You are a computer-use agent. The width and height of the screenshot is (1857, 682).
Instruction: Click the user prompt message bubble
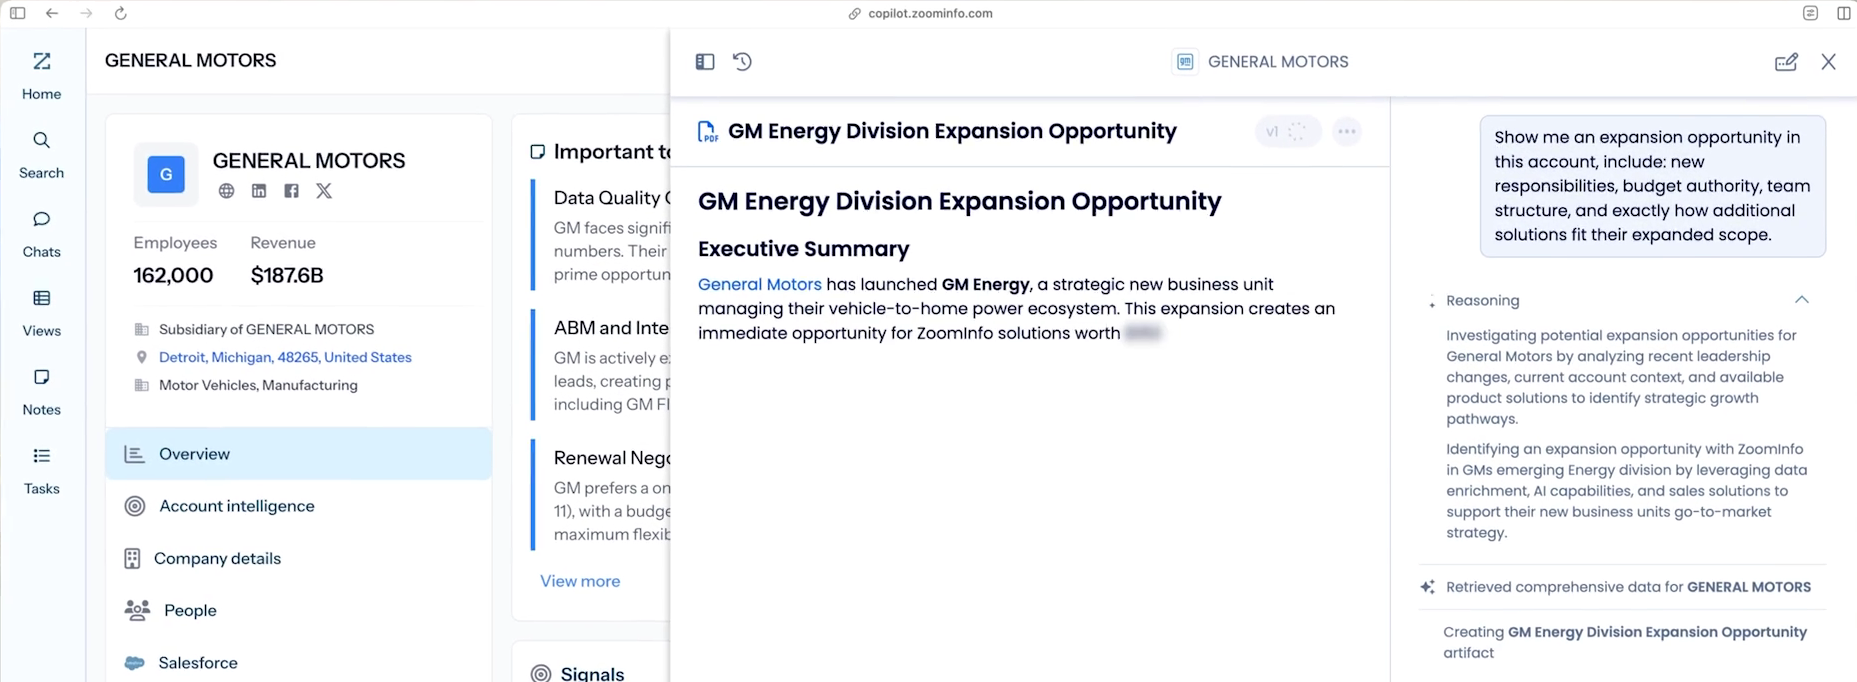[1653, 186]
